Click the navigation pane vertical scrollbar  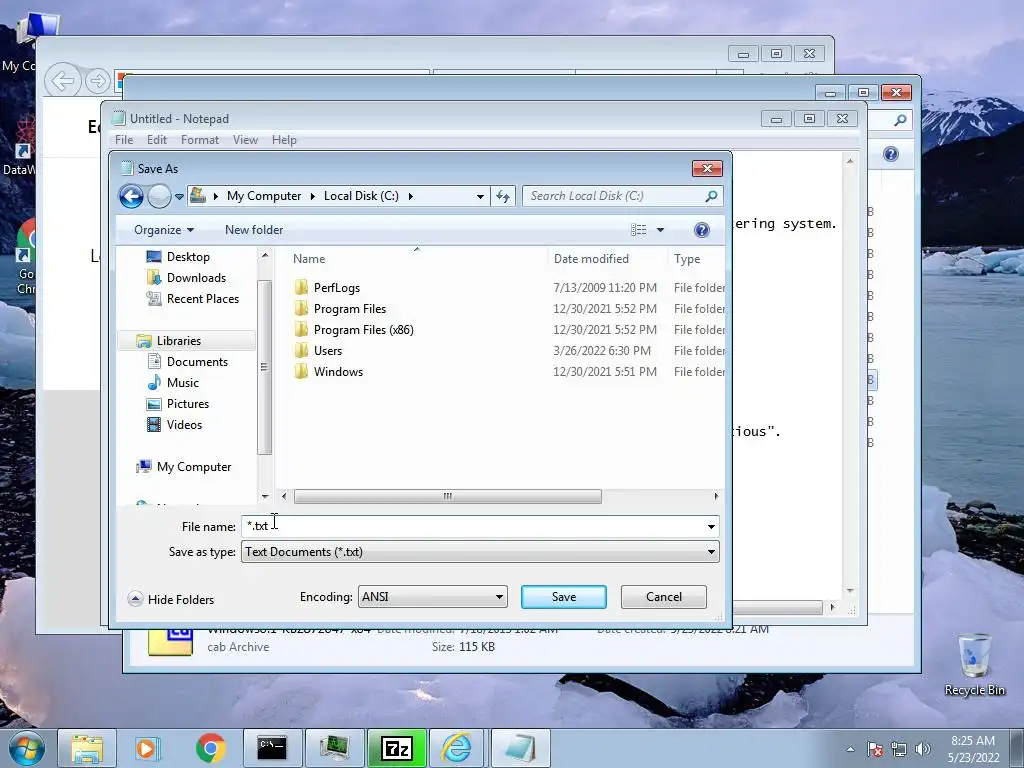coord(264,367)
